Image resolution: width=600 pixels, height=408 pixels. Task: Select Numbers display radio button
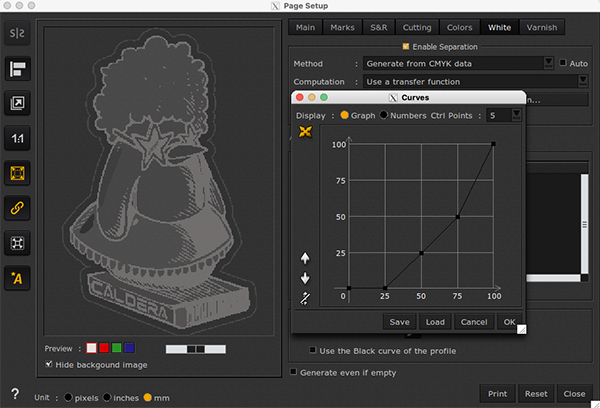click(383, 115)
